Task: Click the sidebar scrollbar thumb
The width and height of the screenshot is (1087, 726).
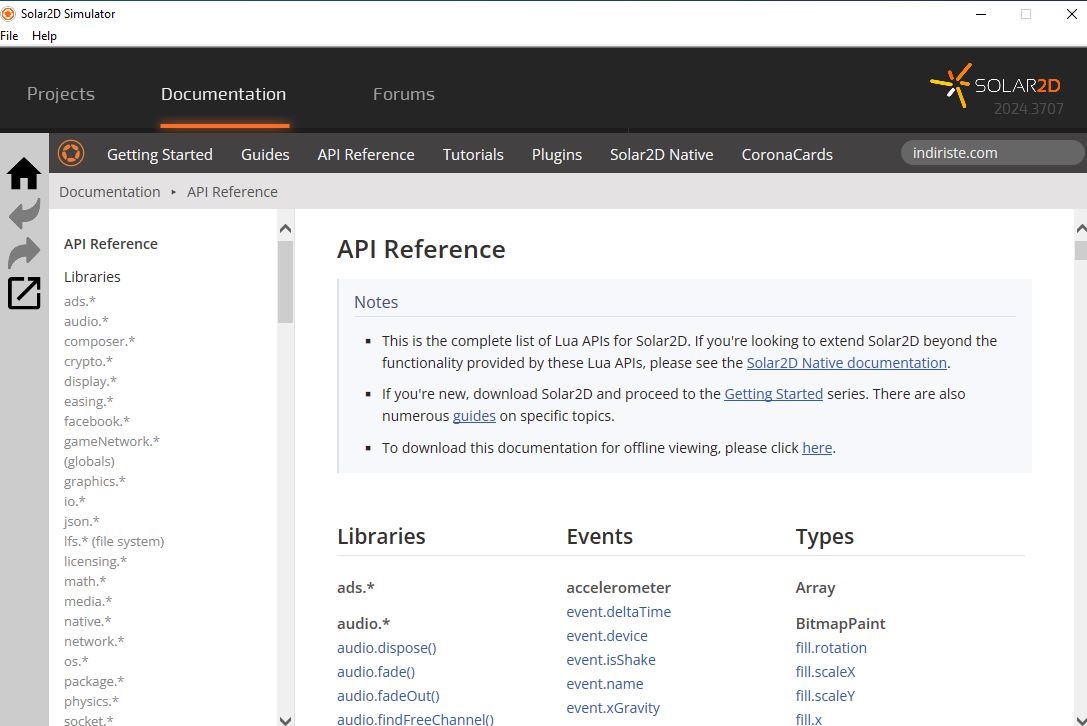Action: (285, 282)
